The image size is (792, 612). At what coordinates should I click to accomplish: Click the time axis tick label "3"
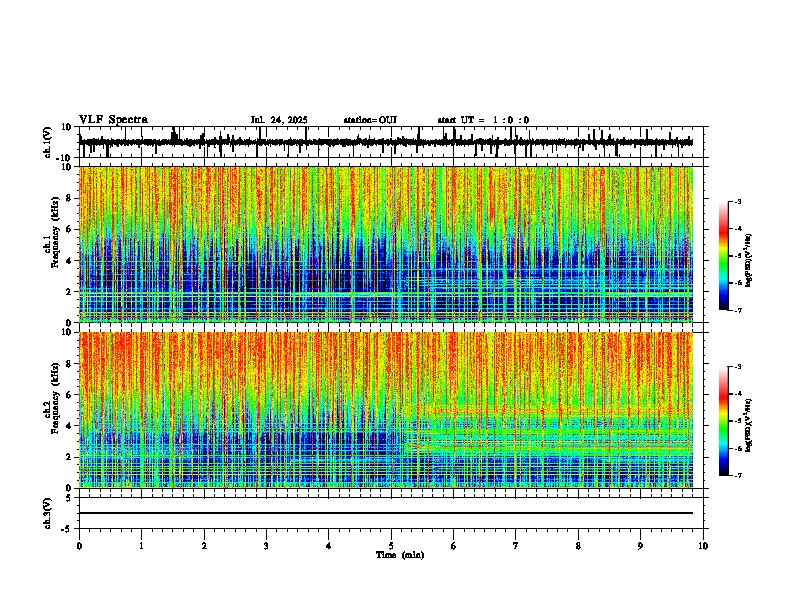tap(266, 546)
